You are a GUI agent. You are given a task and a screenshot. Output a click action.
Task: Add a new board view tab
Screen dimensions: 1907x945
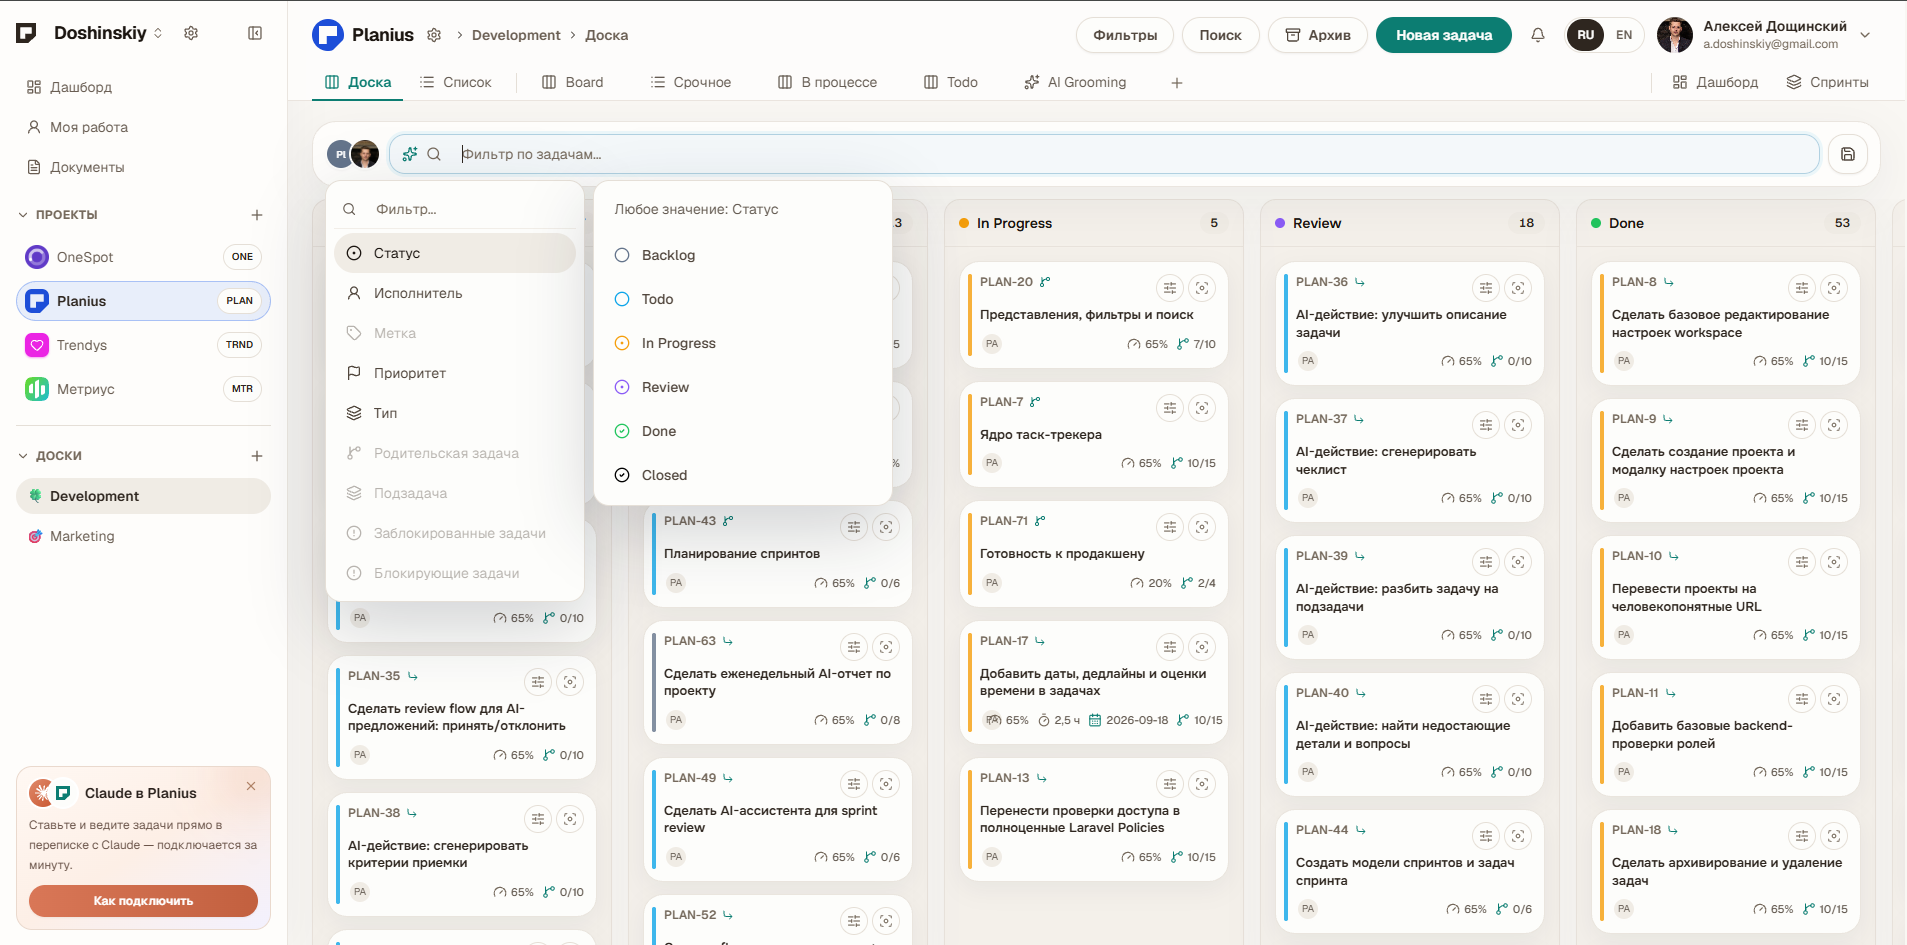[1177, 83]
